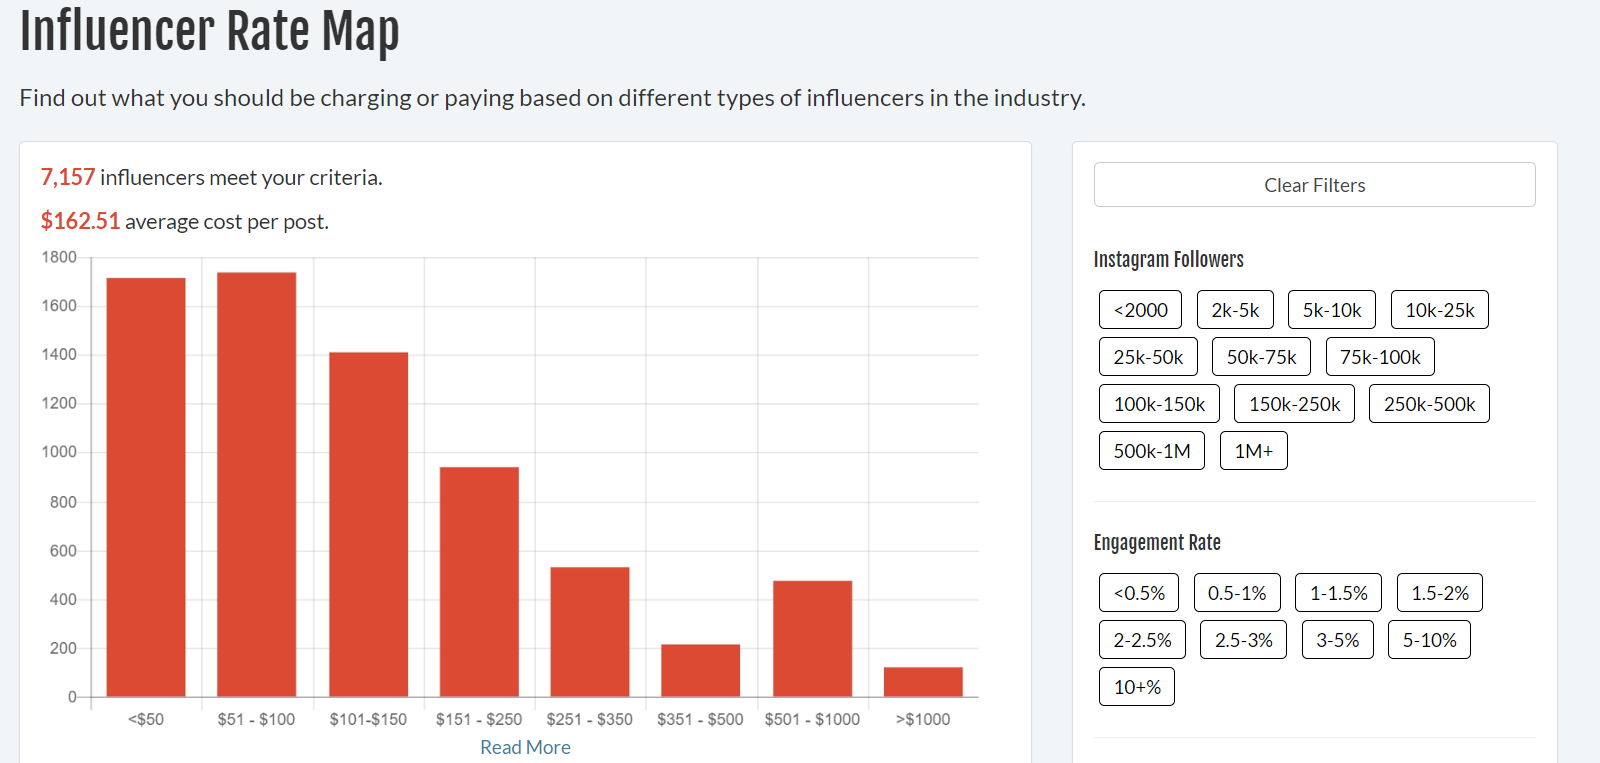This screenshot has width=1600, height=763.
Task: Toggle the 75k-100k followers filter
Action: pos(1380,357)
